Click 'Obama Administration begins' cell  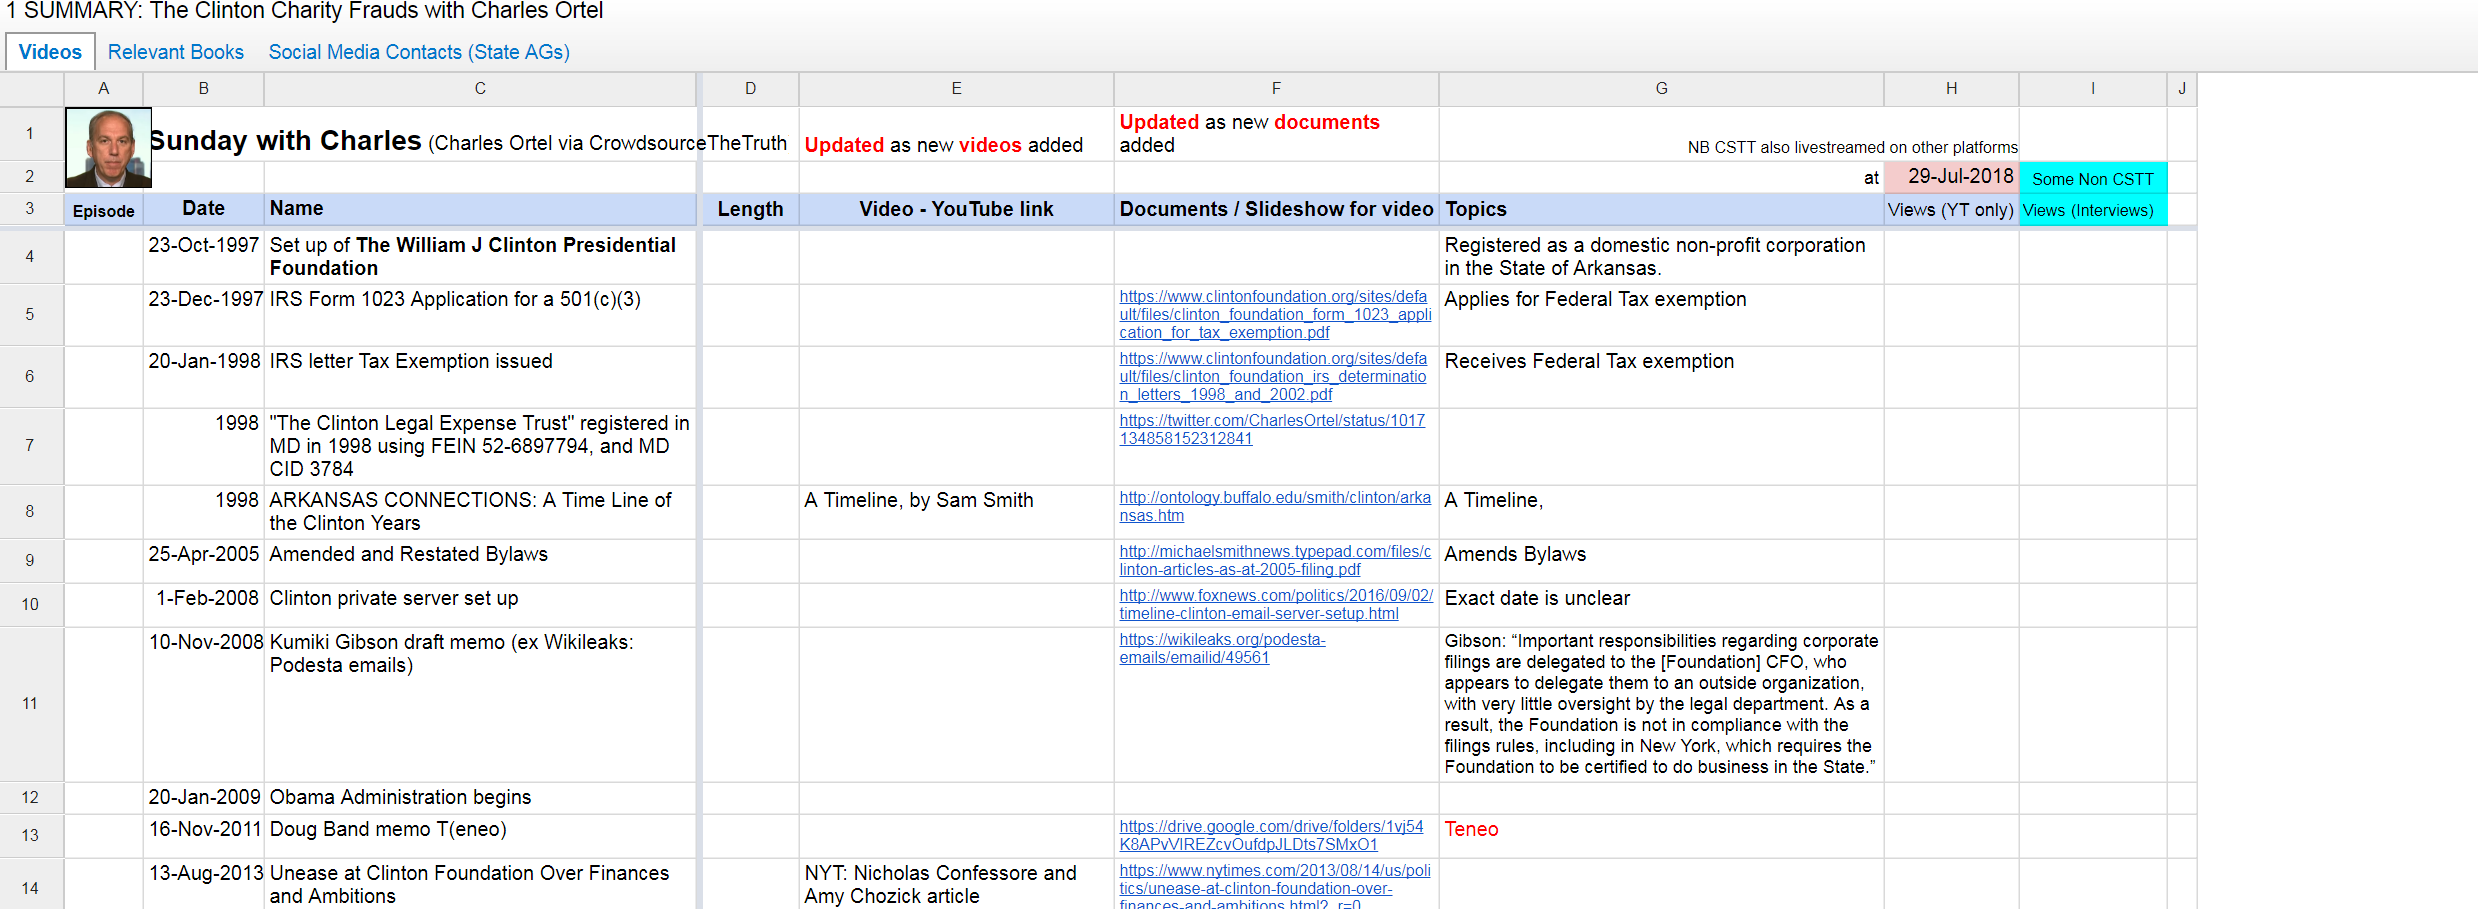(x=480, y=798)
